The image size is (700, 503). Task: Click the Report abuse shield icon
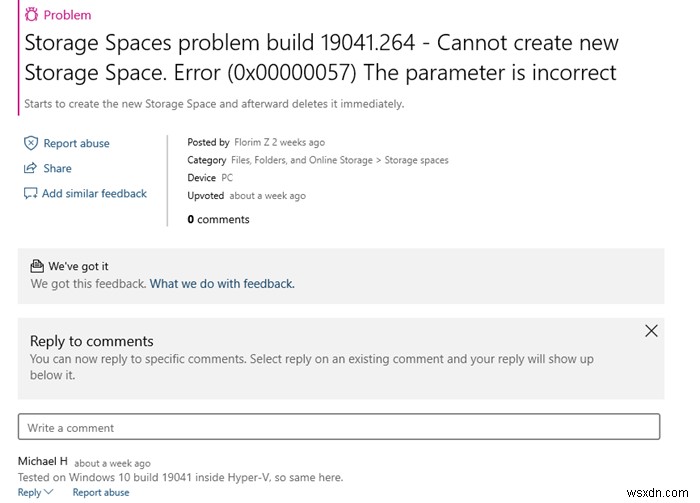31,143
